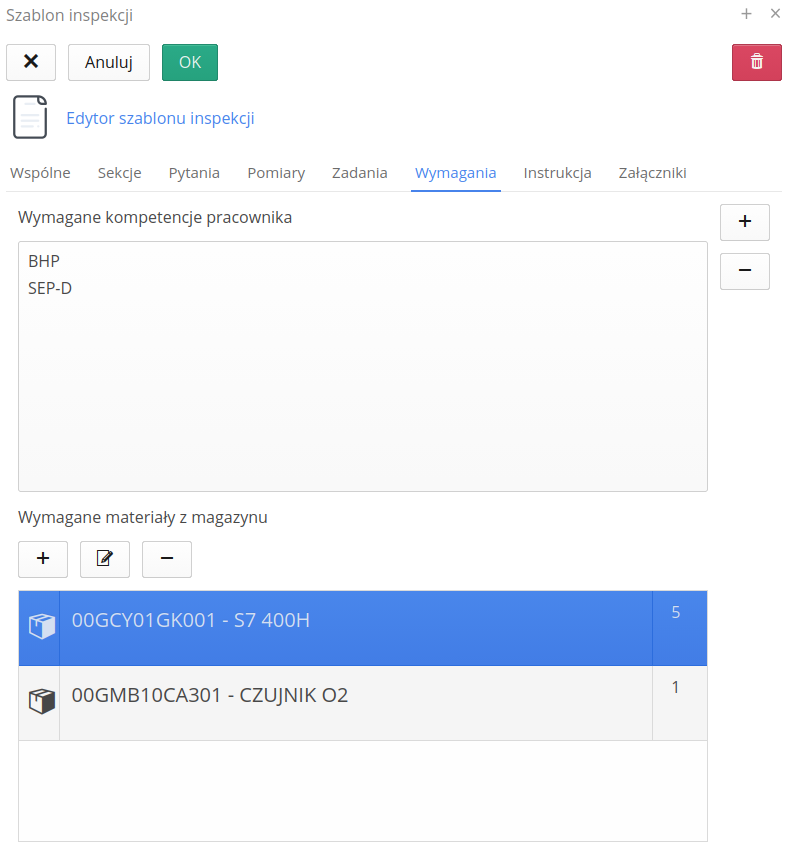Open the Pytania tab
791x865 pixels.
coord(194,173)
